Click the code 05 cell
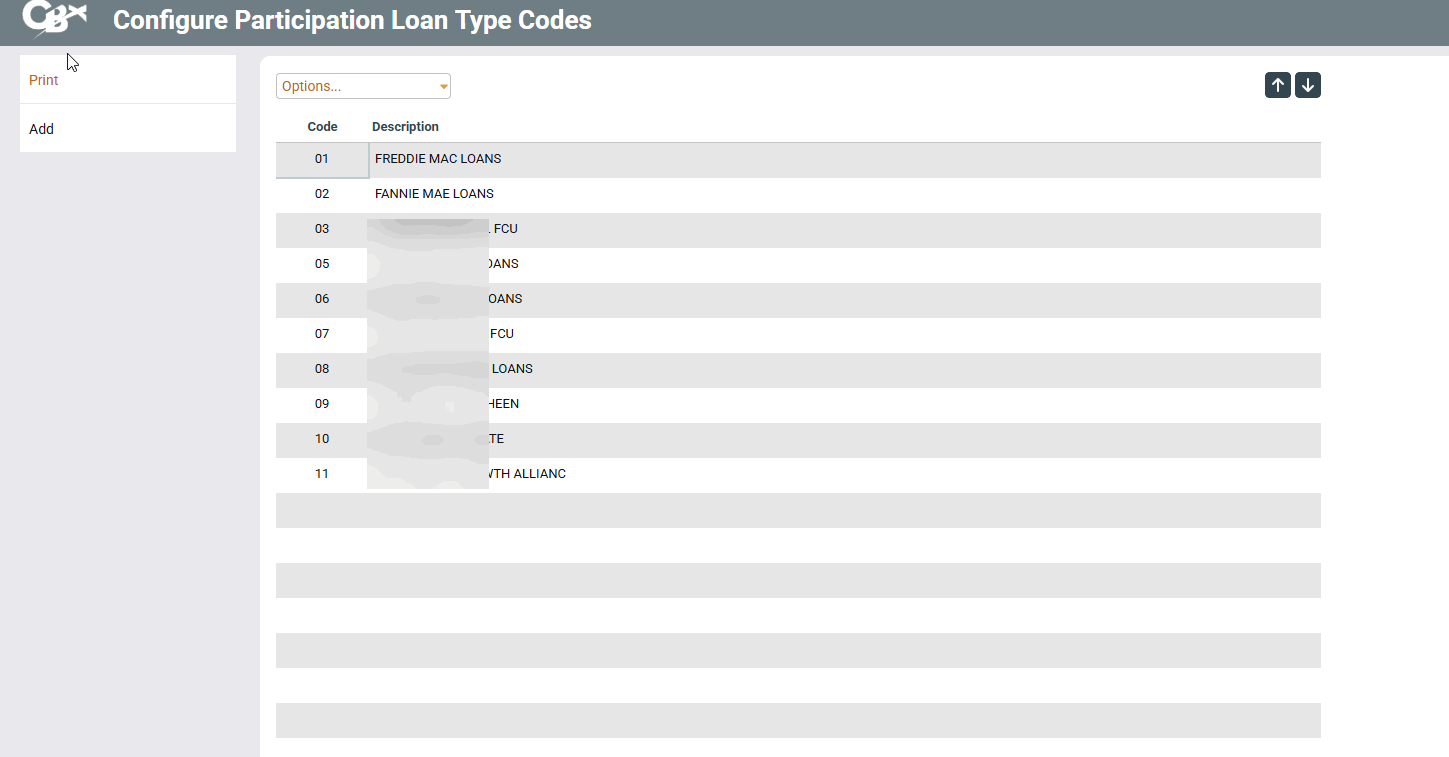The image size is (1449, 757). tap(322, 264)
